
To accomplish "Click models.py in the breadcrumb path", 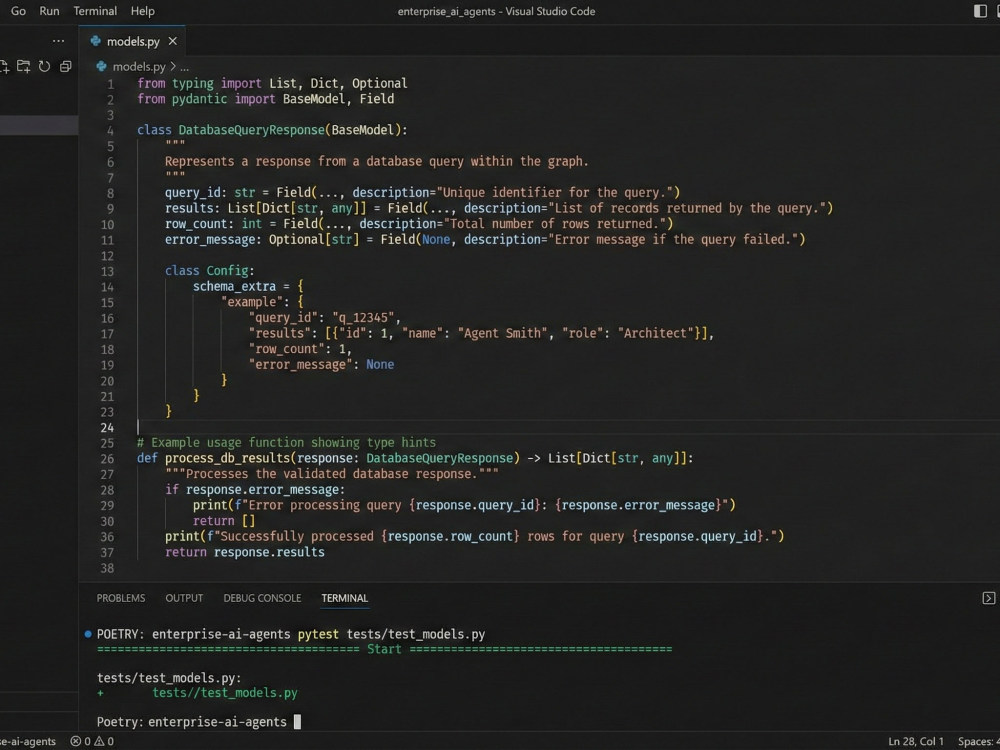I will 139,66.
